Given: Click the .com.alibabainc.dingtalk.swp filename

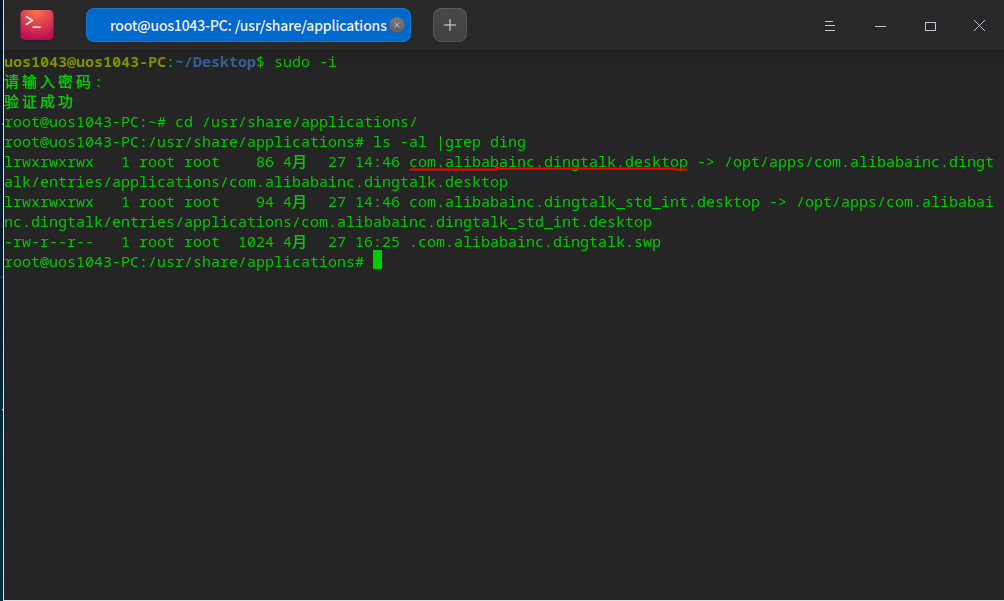Looking at the screenshot, I should click(535, 242).
